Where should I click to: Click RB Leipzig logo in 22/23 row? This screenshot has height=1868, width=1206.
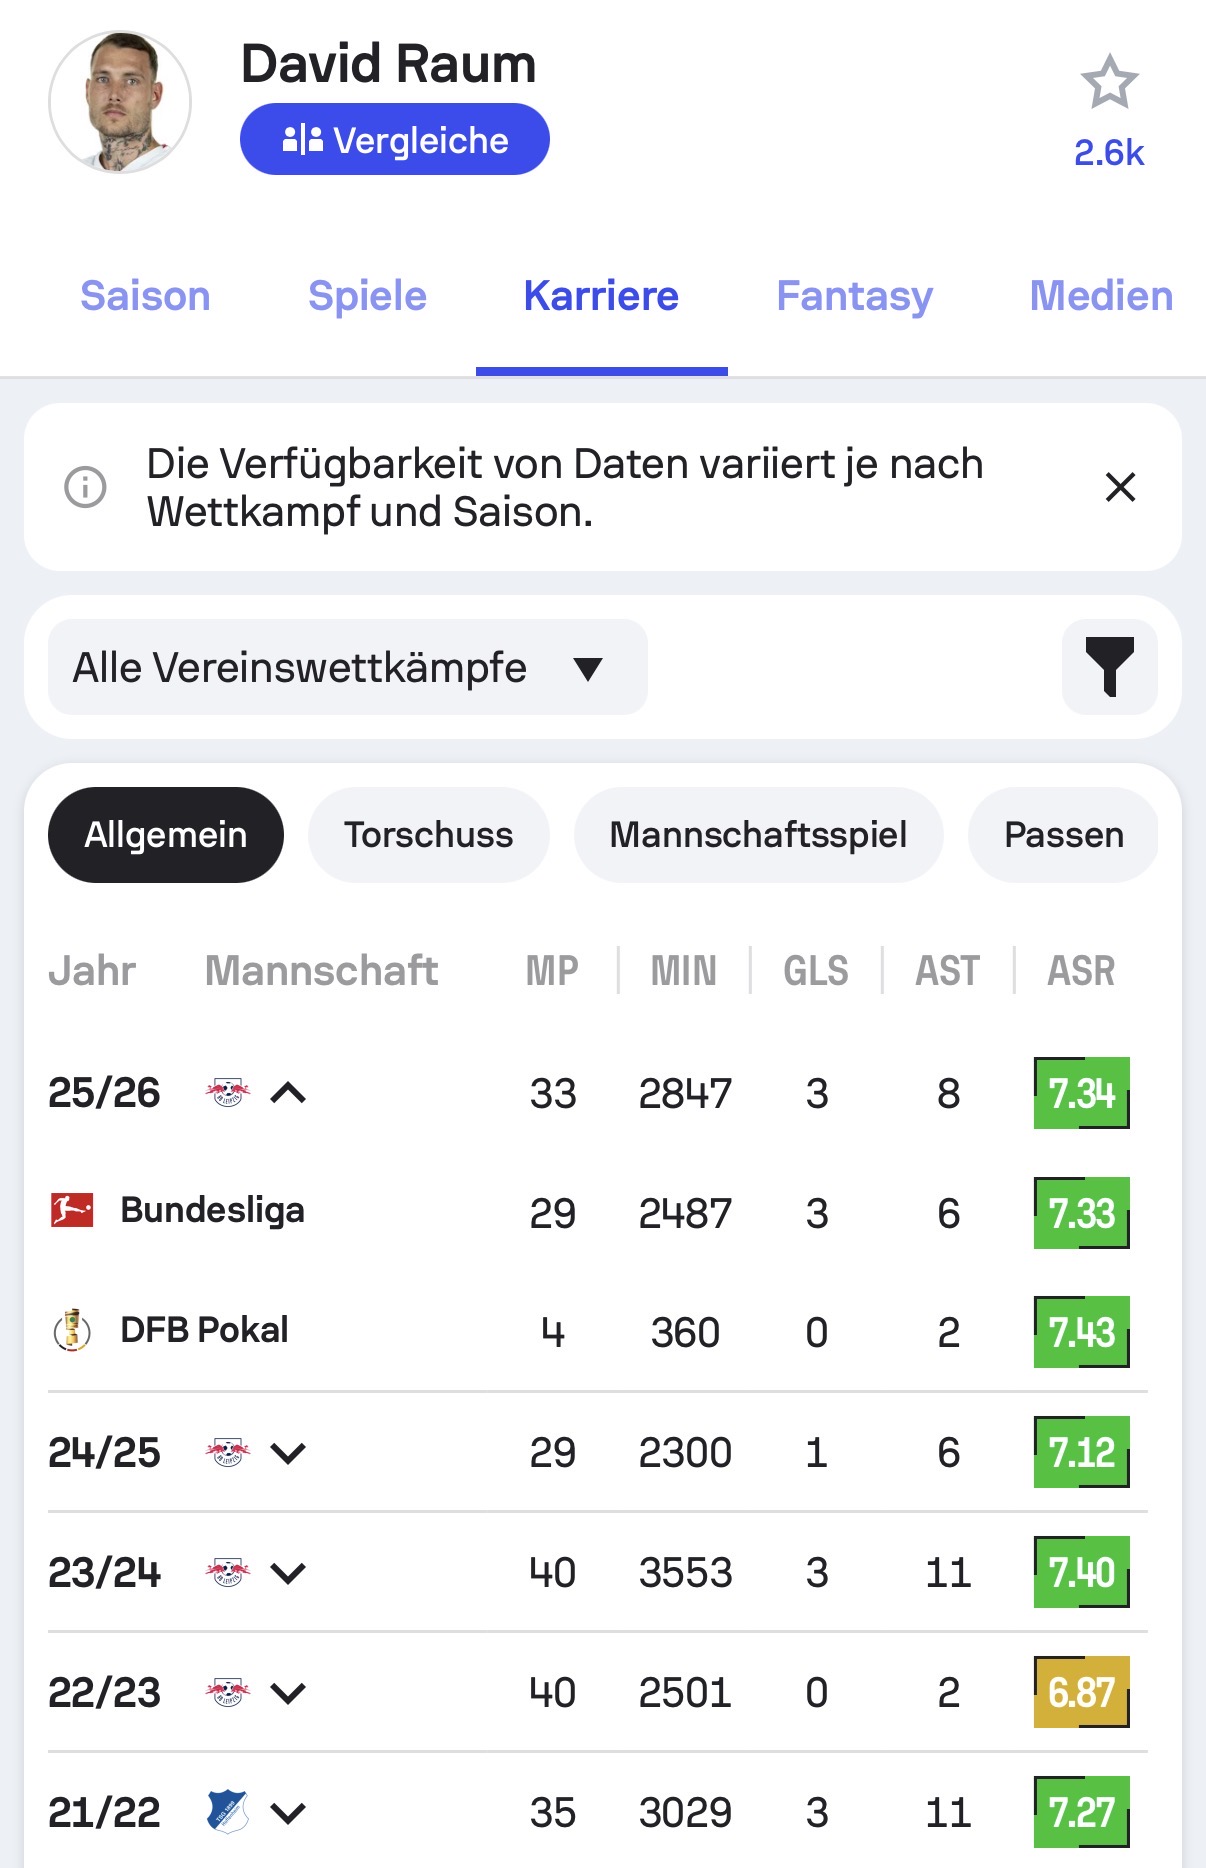point(228,1692)
